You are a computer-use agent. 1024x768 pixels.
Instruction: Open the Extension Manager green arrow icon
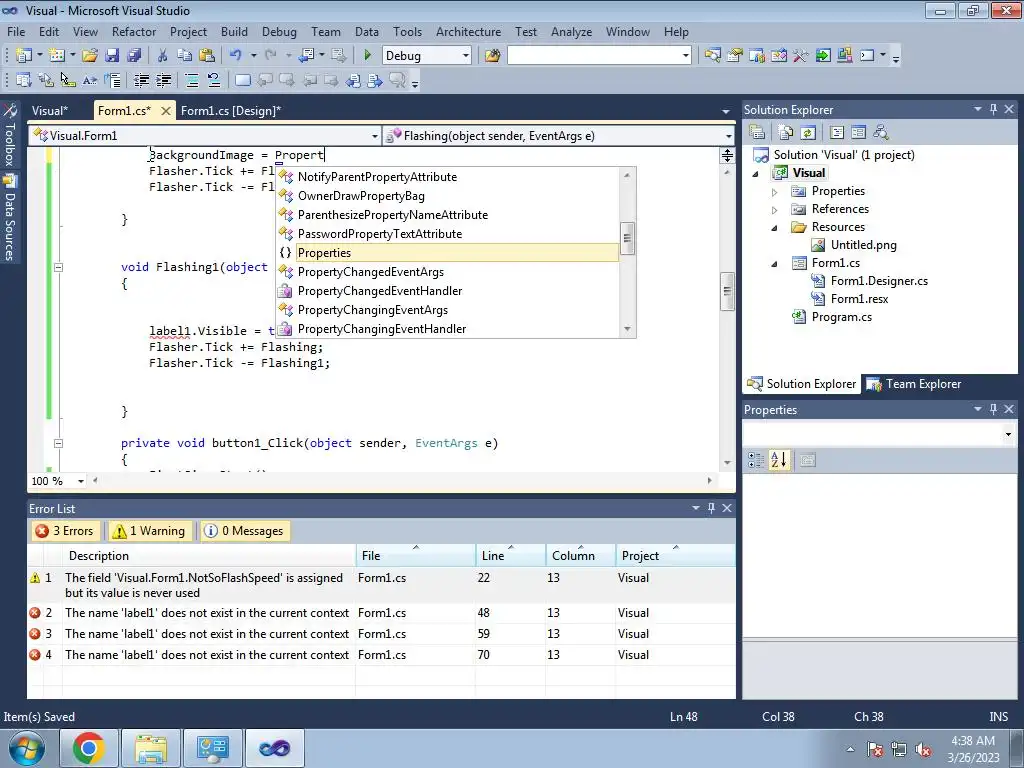pos(823,56)
